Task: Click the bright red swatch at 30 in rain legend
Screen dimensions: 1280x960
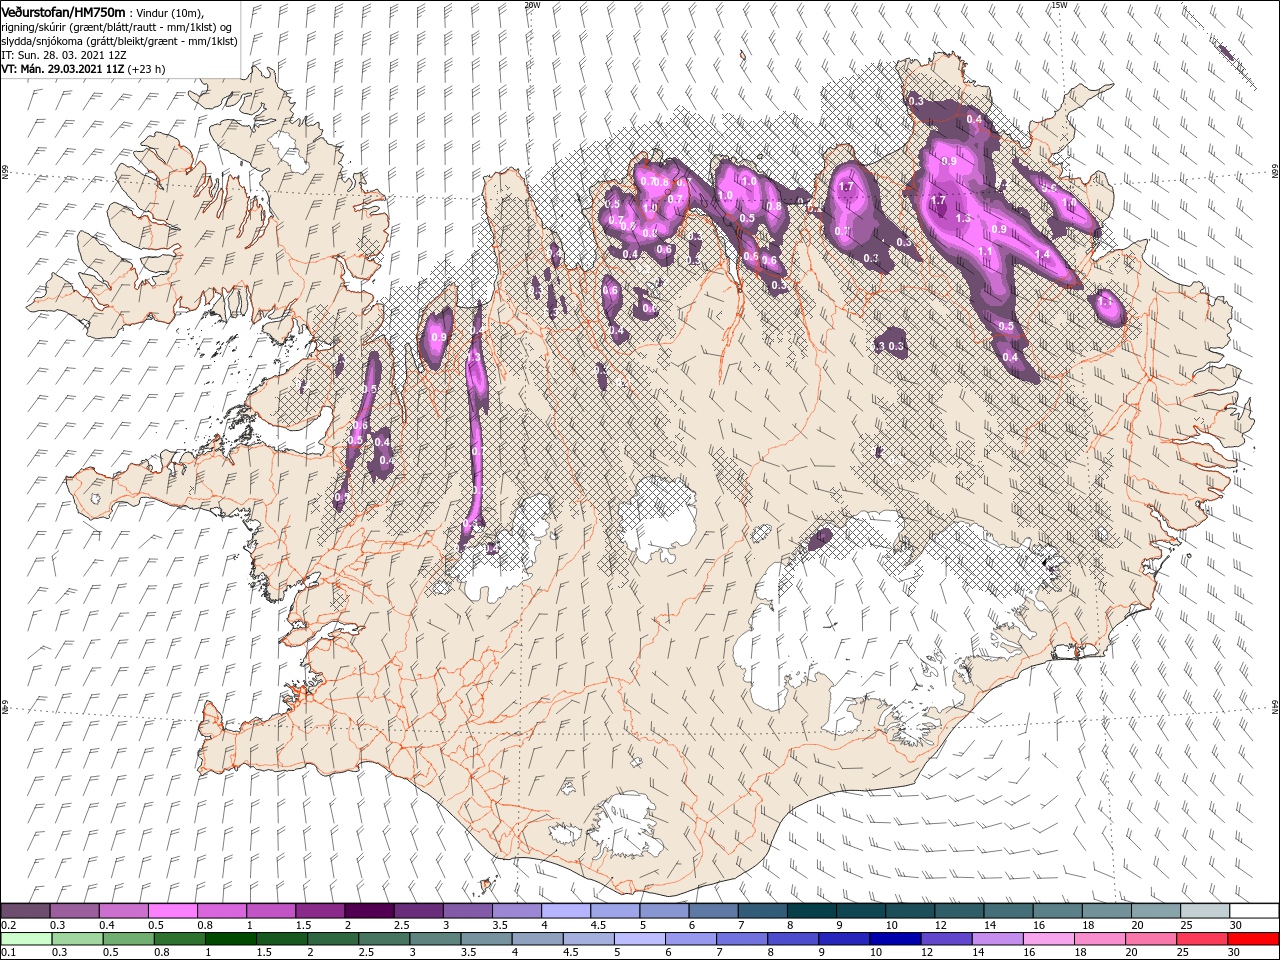Action: pyautogui.click(x=1254, y=937)
